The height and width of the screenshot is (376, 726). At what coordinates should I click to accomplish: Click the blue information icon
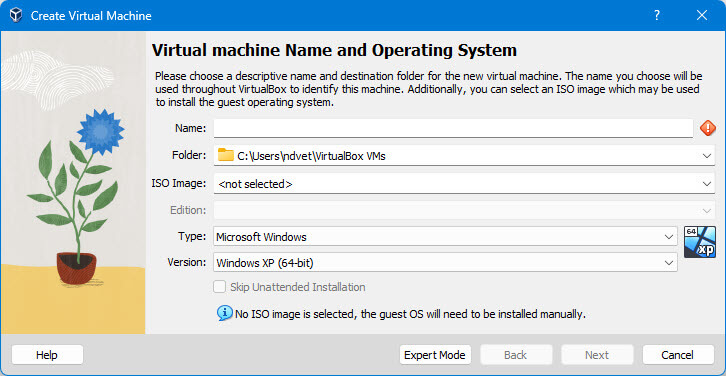(x=225, y=313)
